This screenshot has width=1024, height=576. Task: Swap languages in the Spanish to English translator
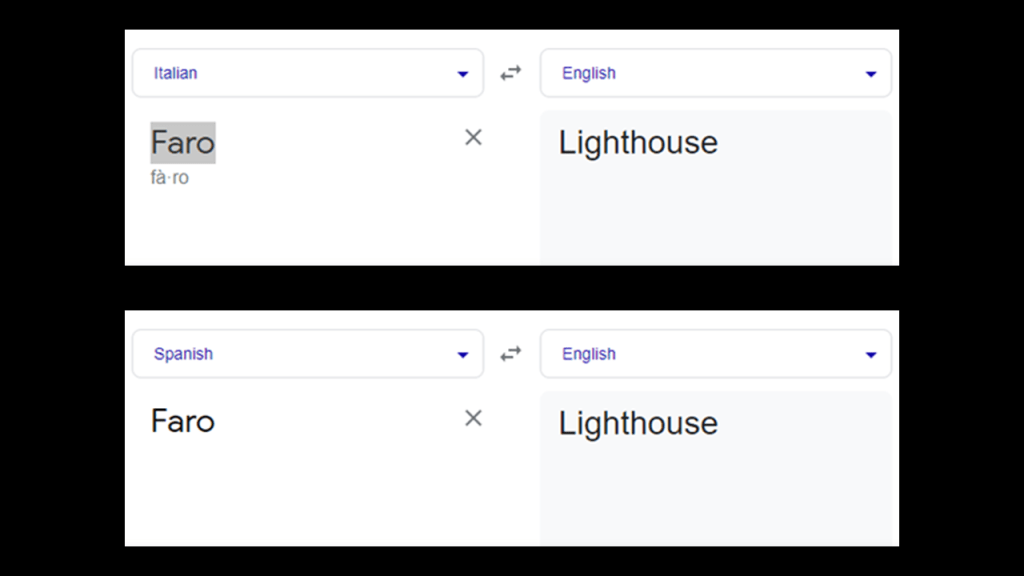click(x=511, y=354)
